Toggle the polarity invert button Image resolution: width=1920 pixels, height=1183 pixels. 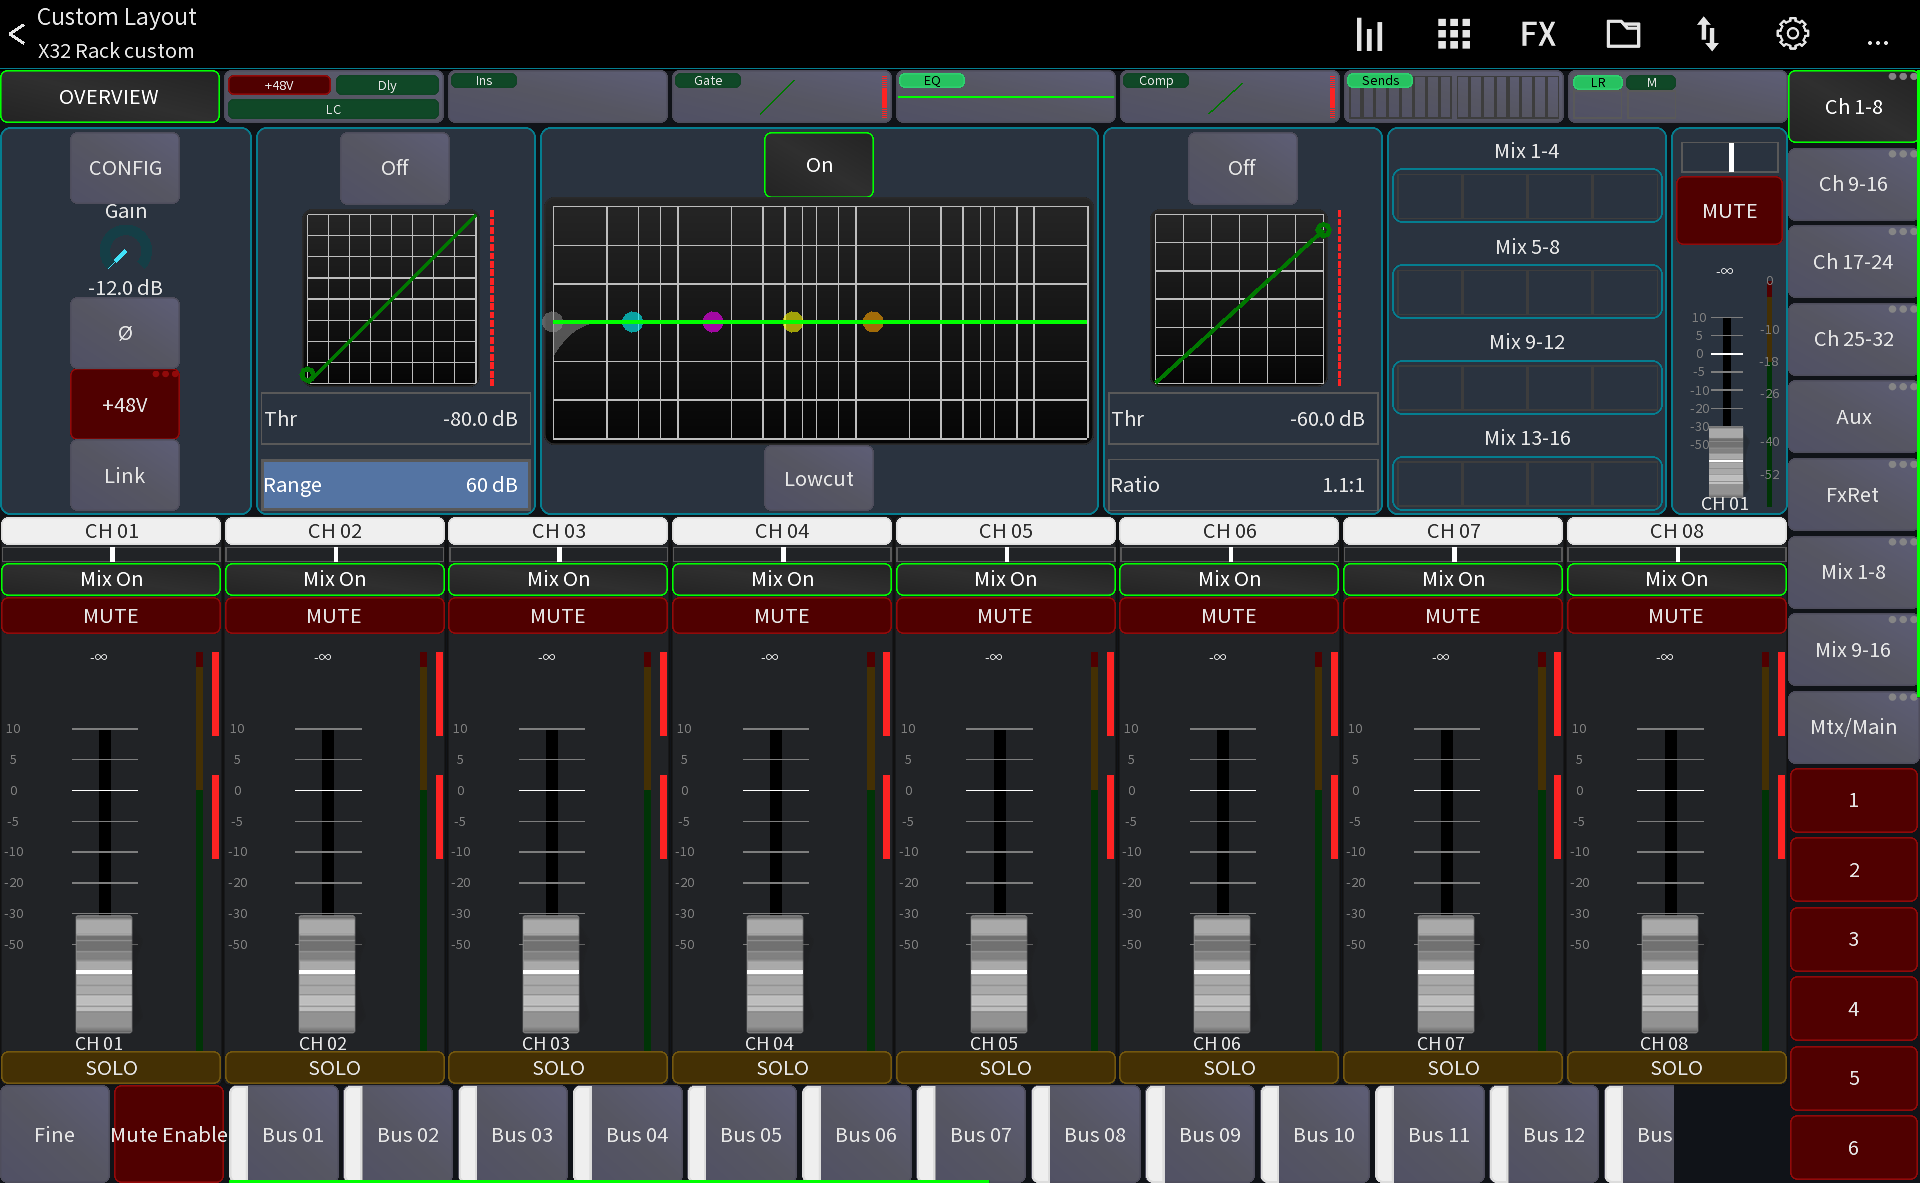[124, 333]
